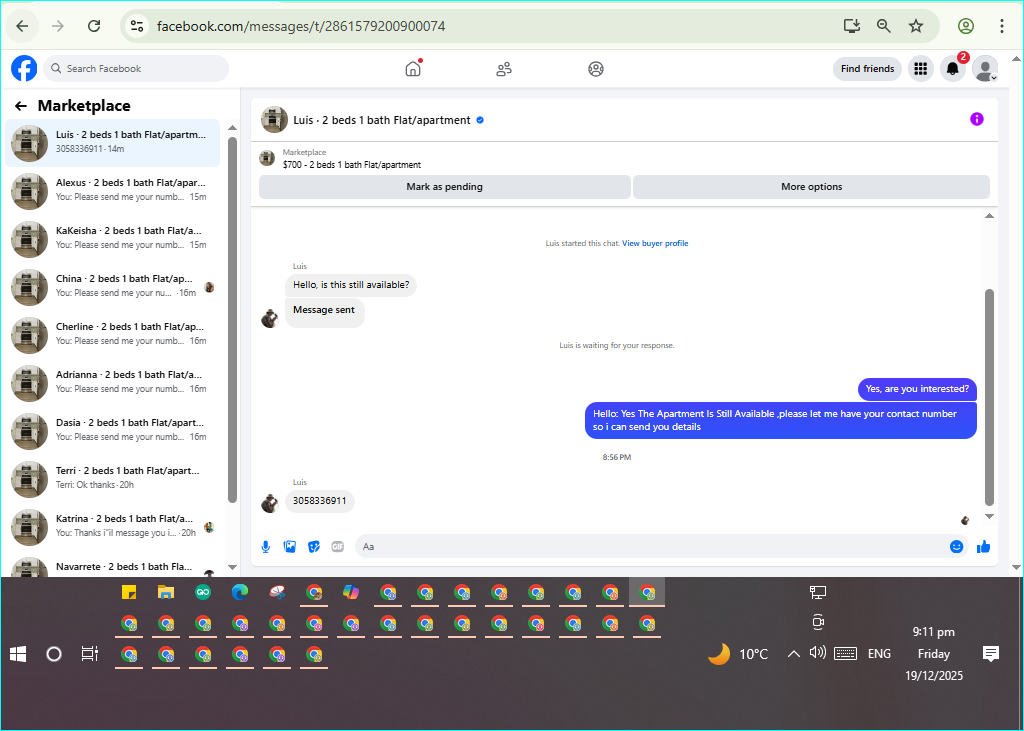The width and height of the screenshot is (1024, 731).
Task: Reload the Facebook page
Action: [94, 26]
